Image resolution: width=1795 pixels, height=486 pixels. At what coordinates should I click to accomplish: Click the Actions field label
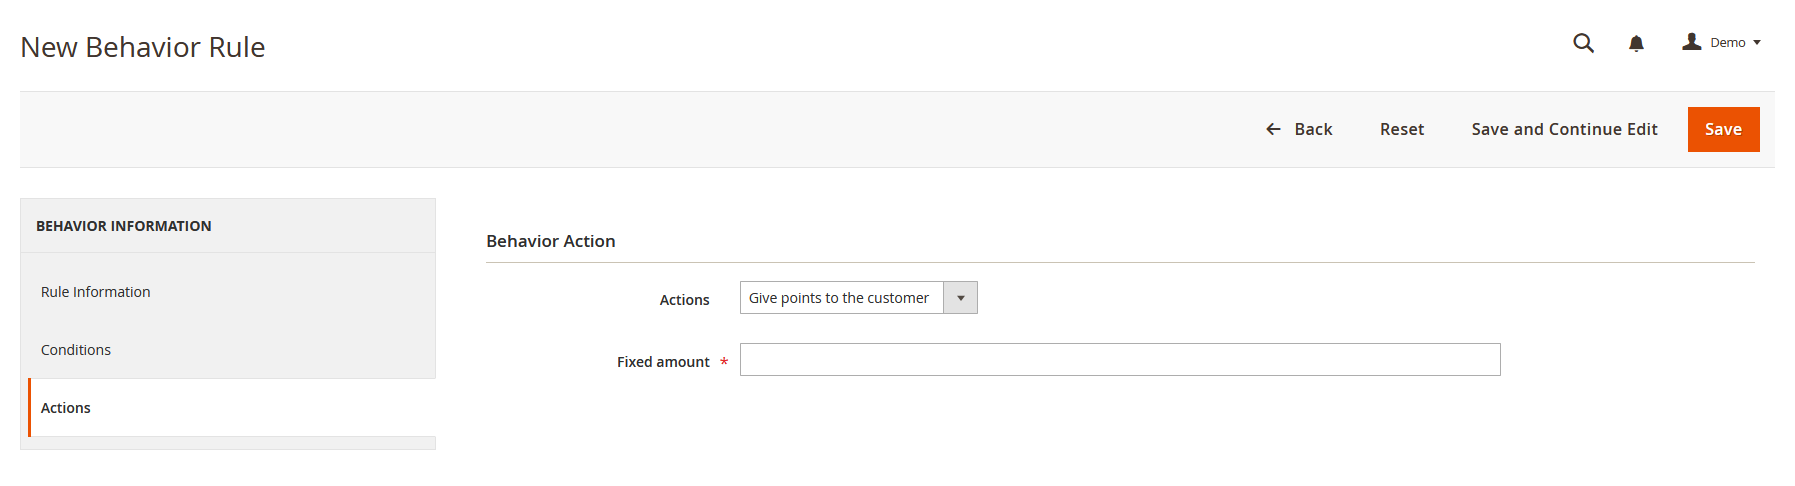[x=684, y=300]
